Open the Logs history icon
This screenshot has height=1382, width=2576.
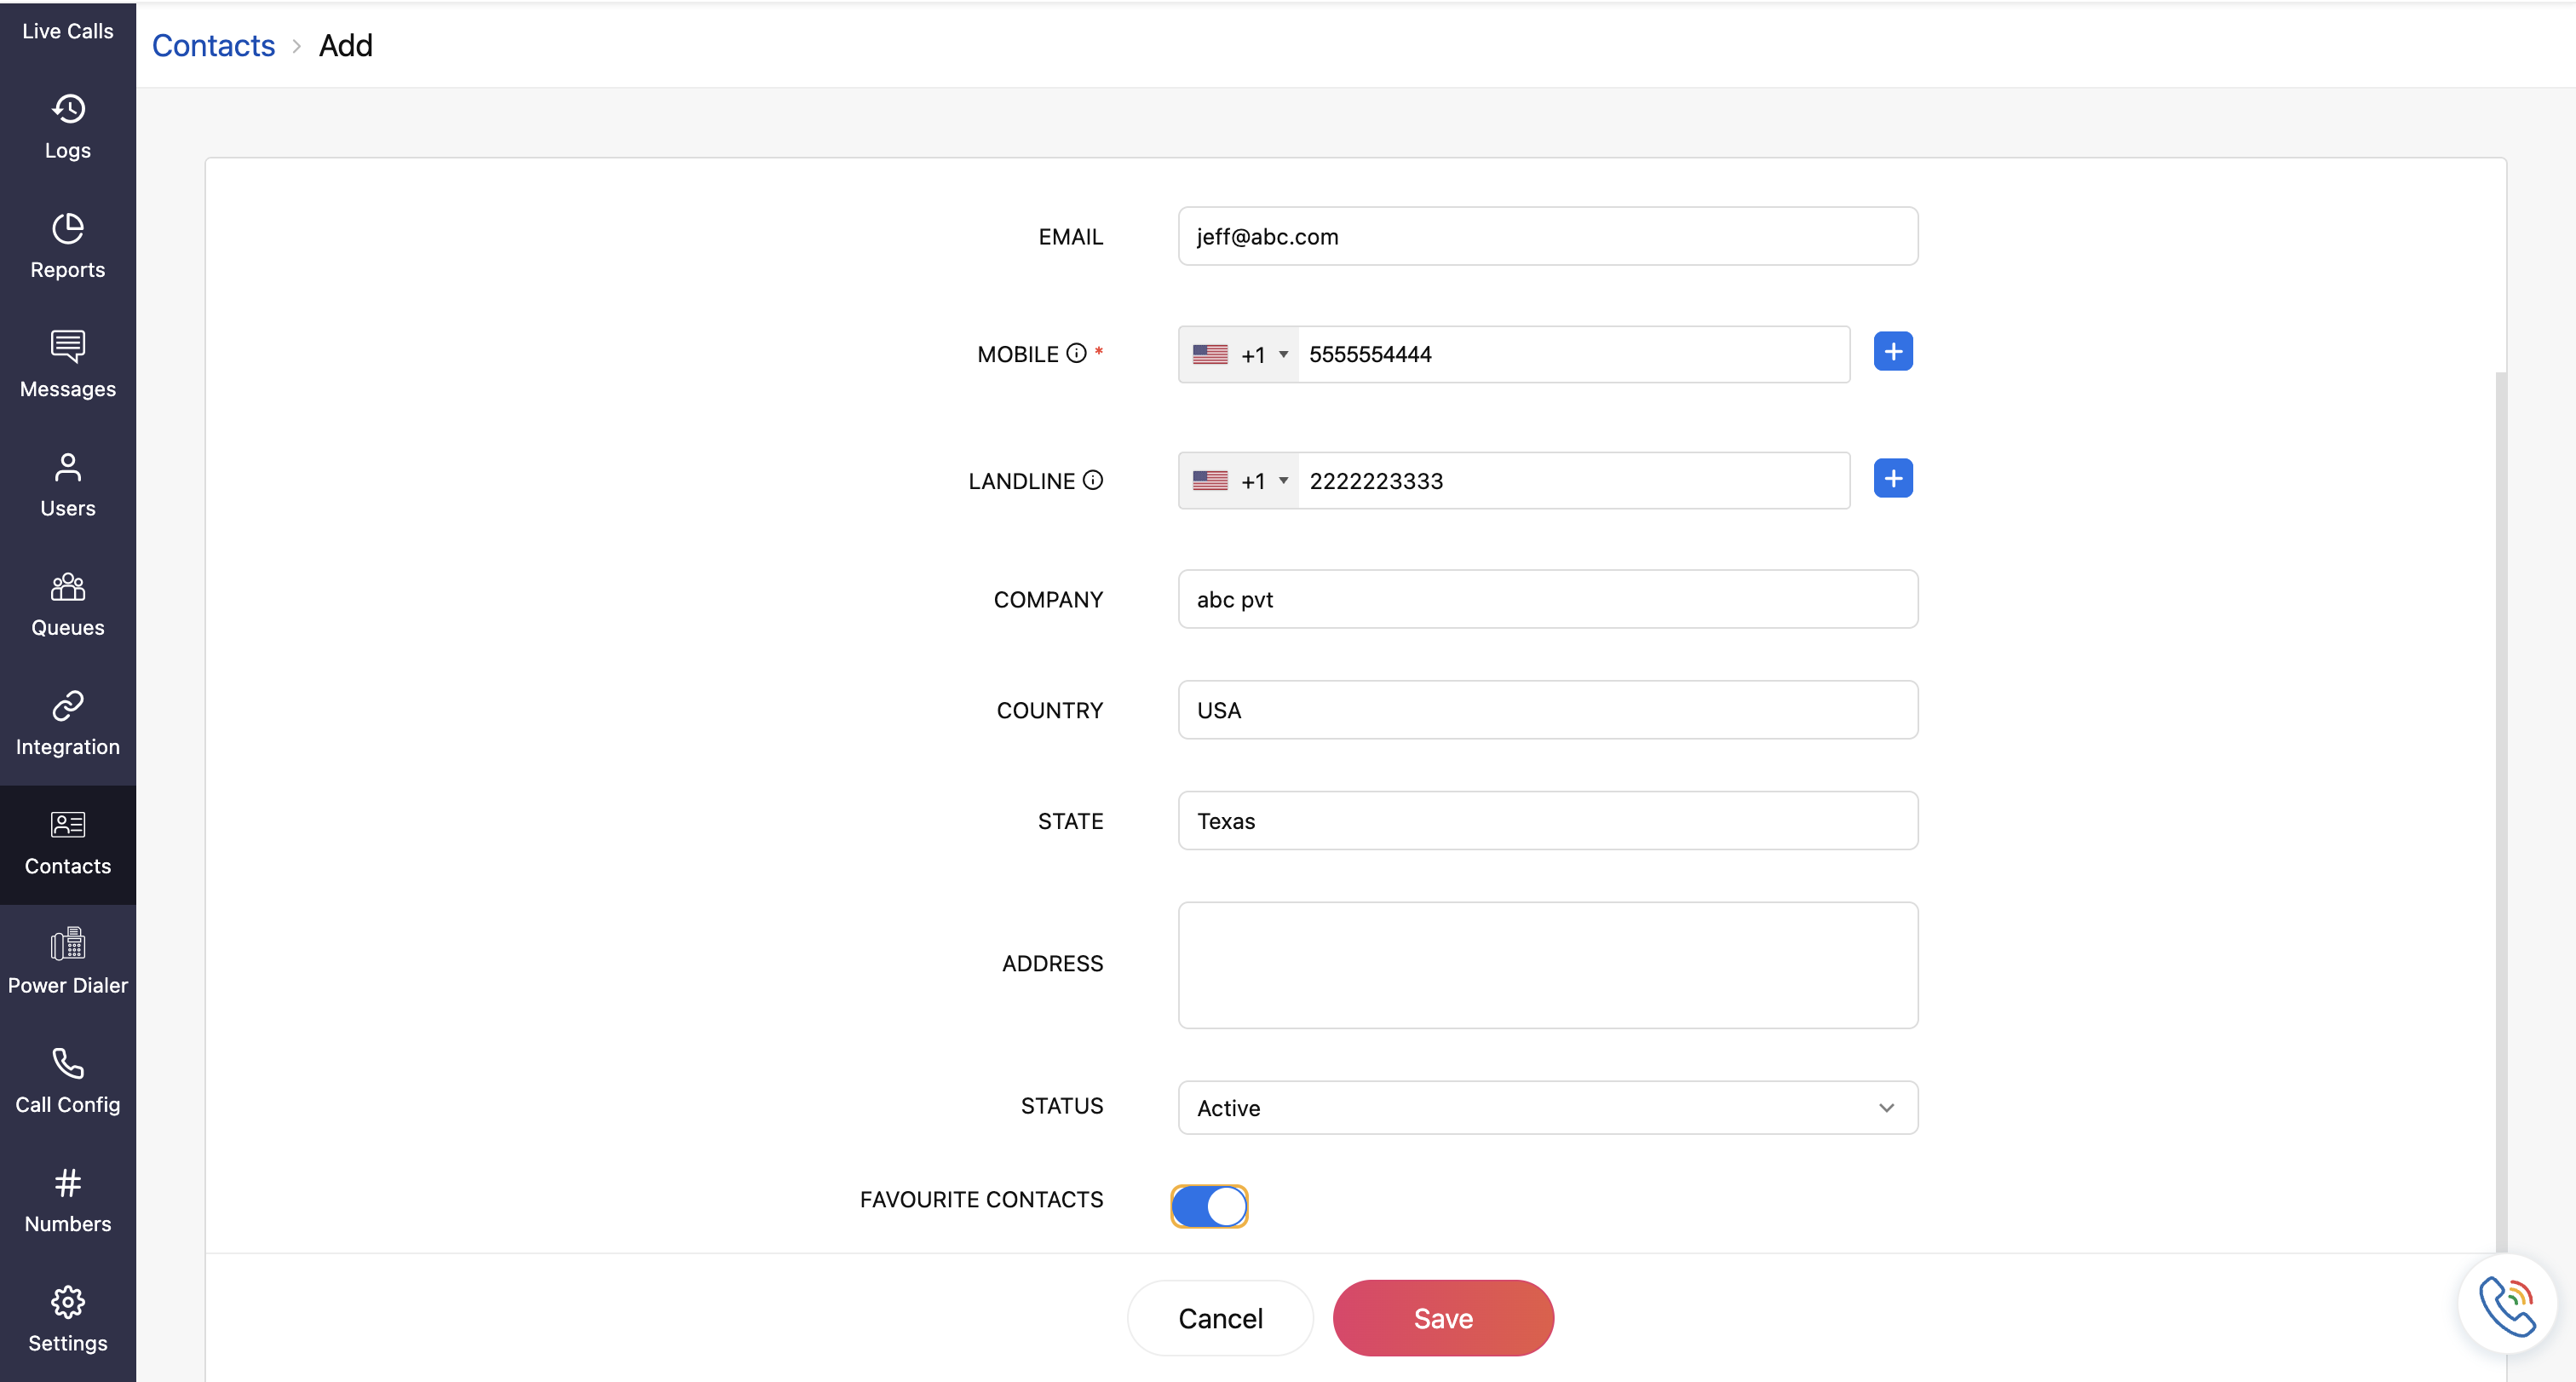point(68,109)
